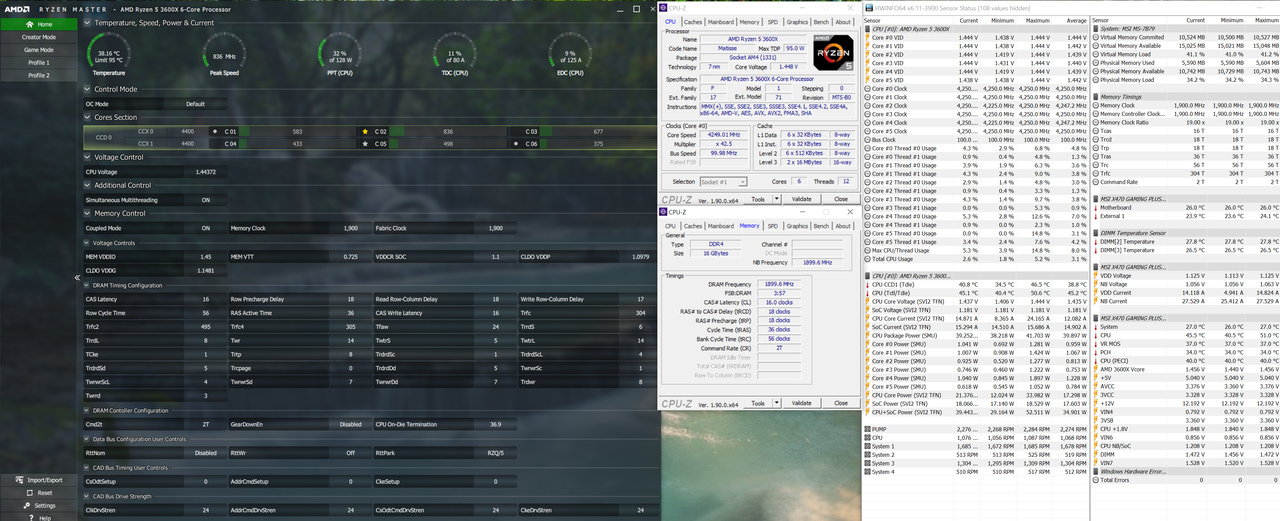
Task: Collapse the Ryzen Master sidebar with double chevron
Action: (77, 278)
